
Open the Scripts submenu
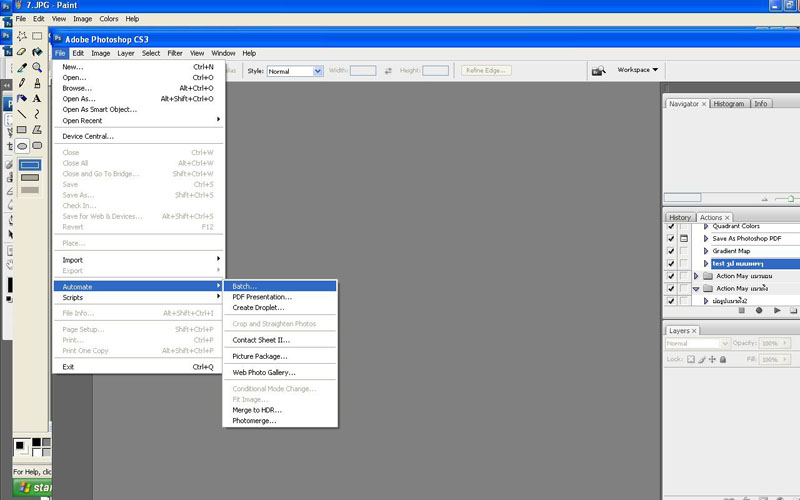(x=138, y=297)
